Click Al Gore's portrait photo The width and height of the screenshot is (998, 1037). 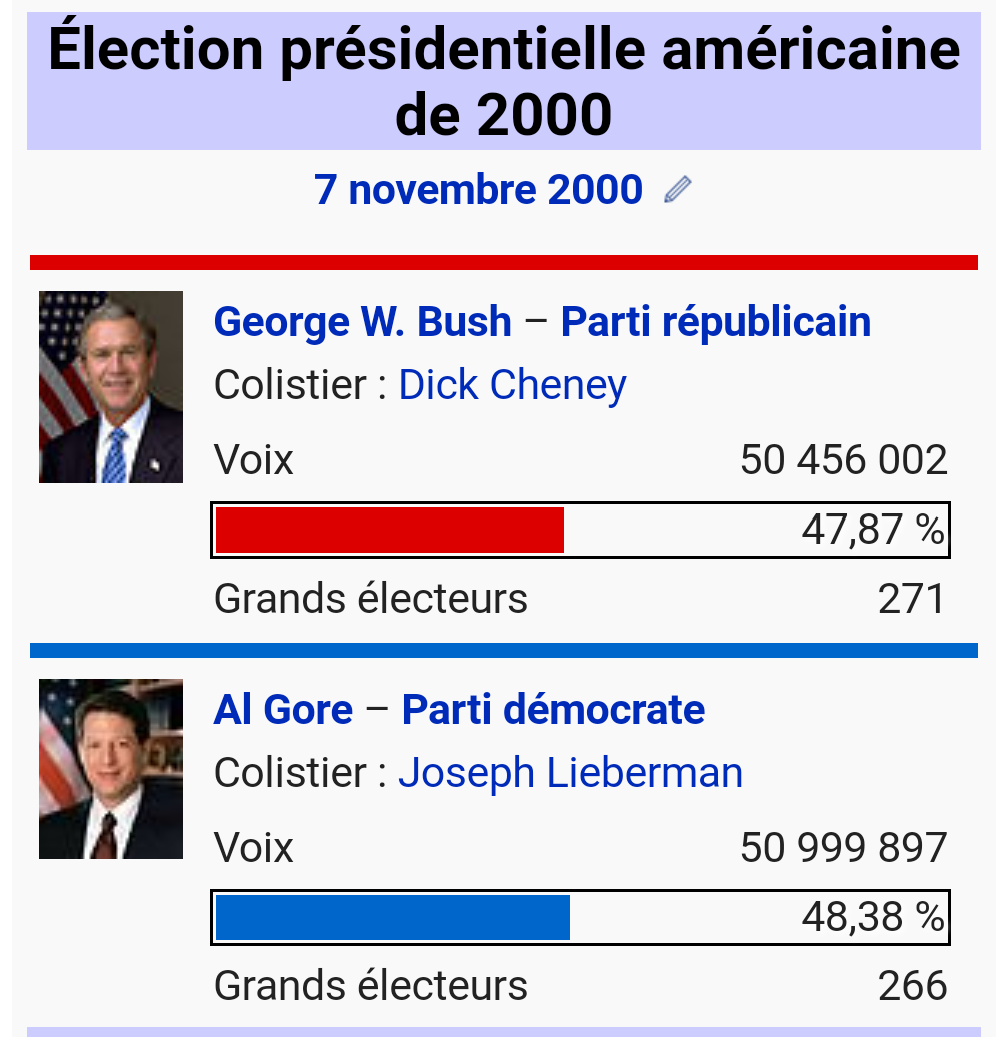click(111, 768)
